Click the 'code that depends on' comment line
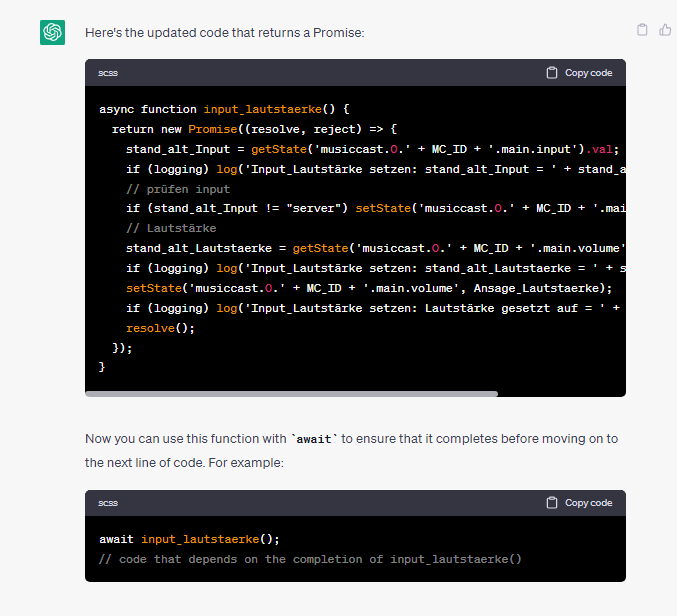Image resolution: width=677 pixels, height=616 pixels. click(x=310, y=559)
